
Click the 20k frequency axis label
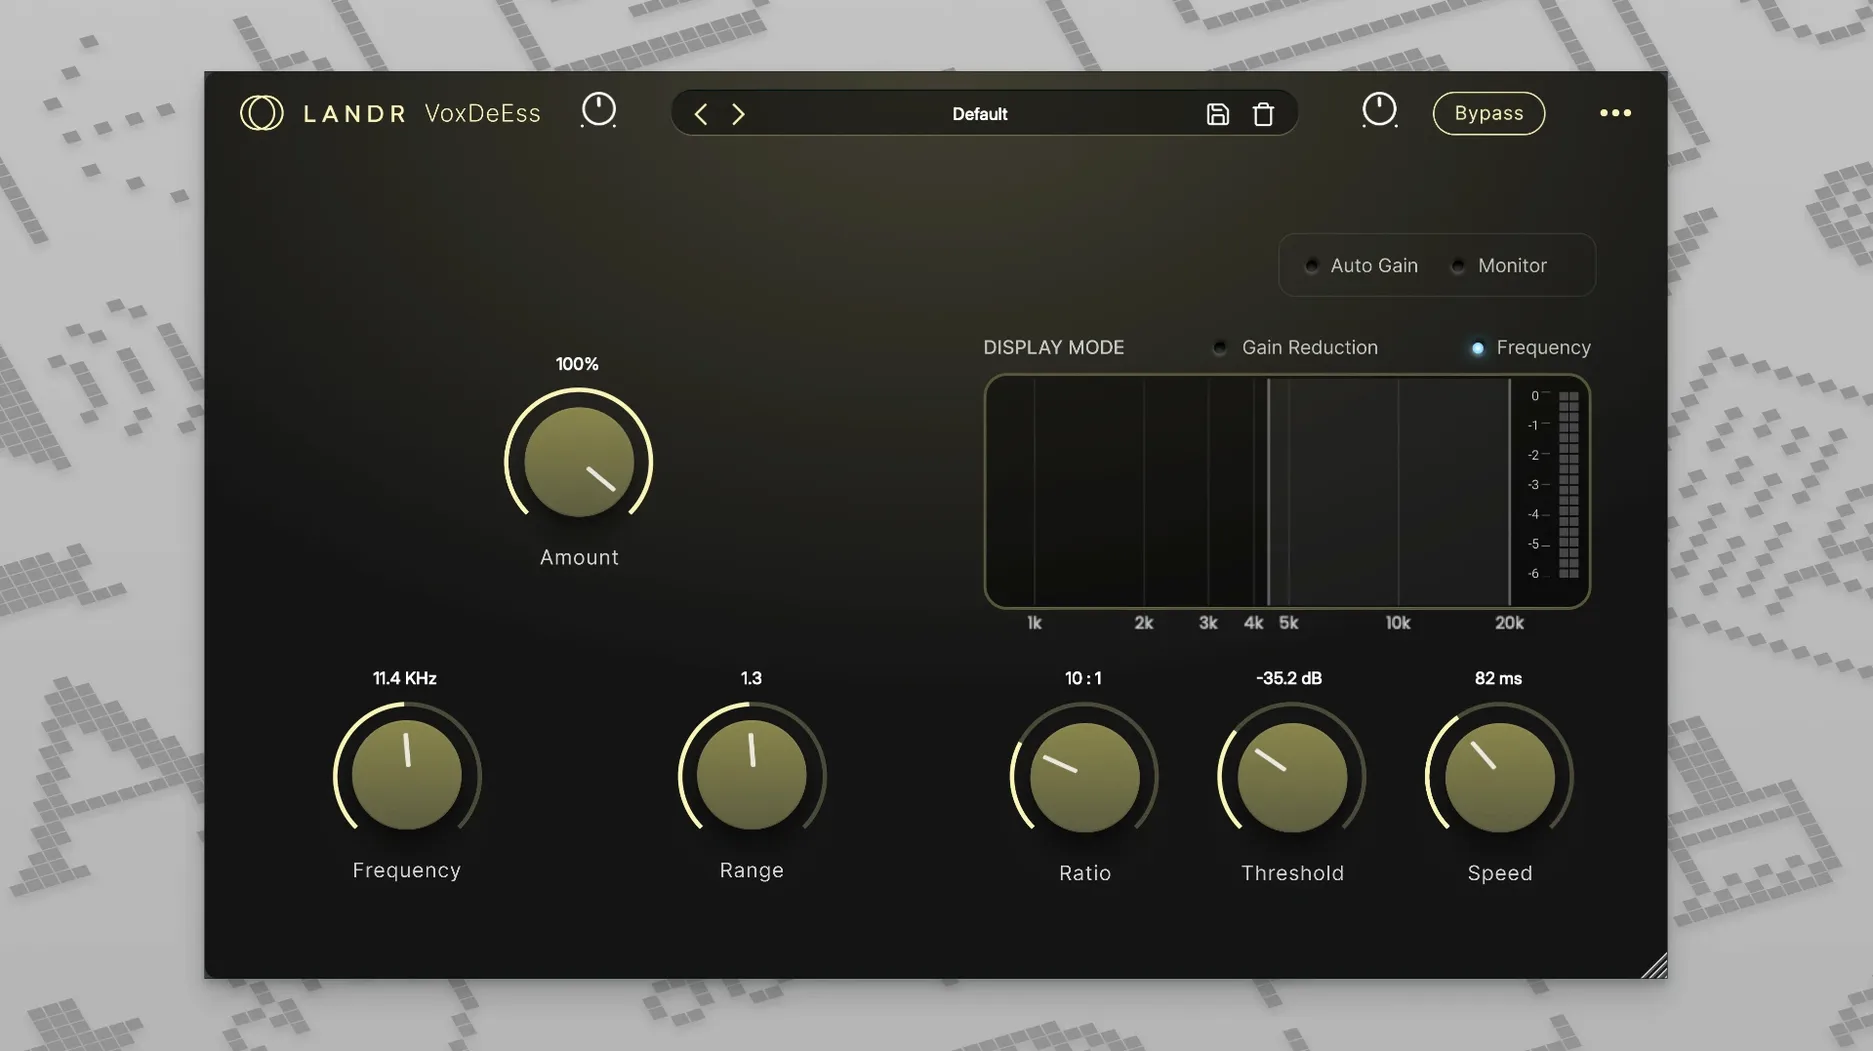click(1509, 623)
